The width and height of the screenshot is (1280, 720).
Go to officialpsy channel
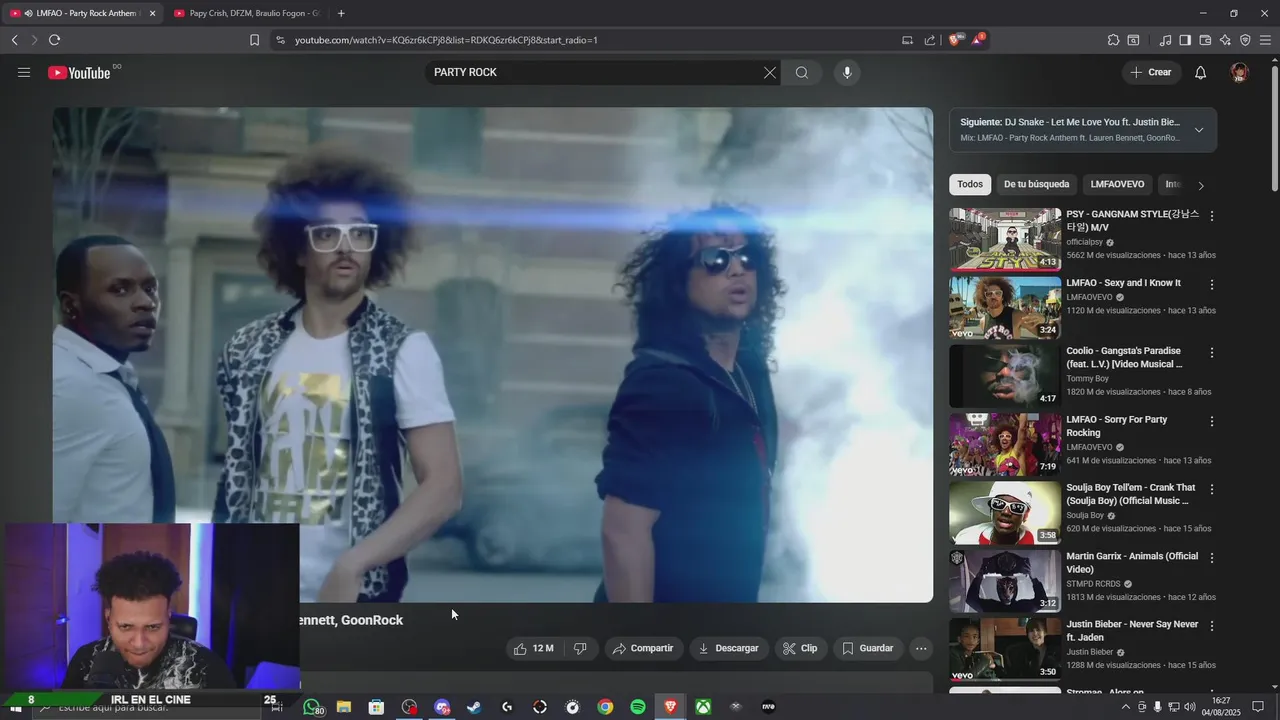click(1084, 242)
